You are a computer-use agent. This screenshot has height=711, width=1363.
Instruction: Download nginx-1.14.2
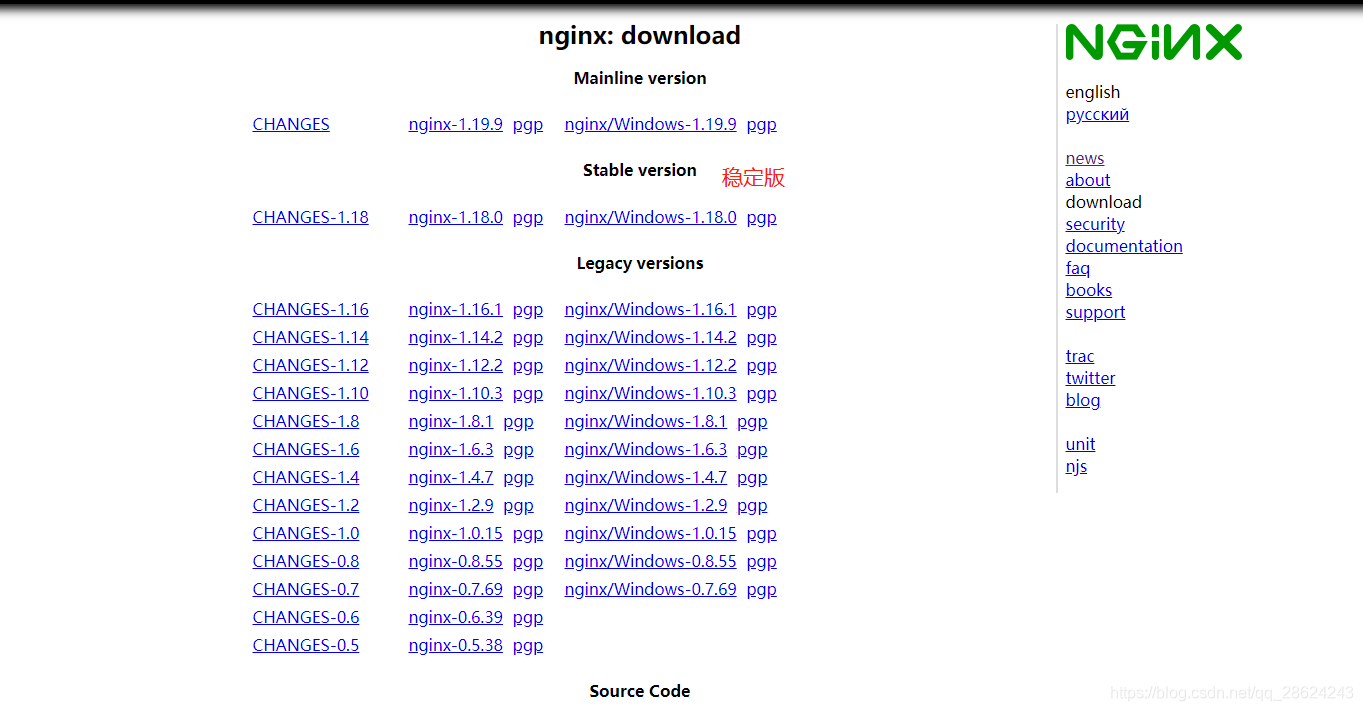(455, 337)
